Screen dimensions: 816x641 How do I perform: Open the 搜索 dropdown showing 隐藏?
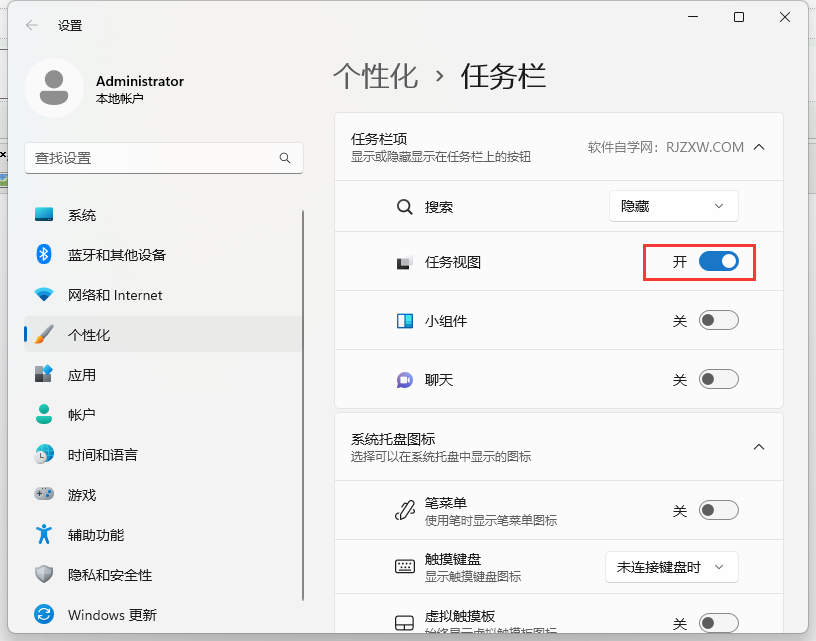tap(673, 206)
